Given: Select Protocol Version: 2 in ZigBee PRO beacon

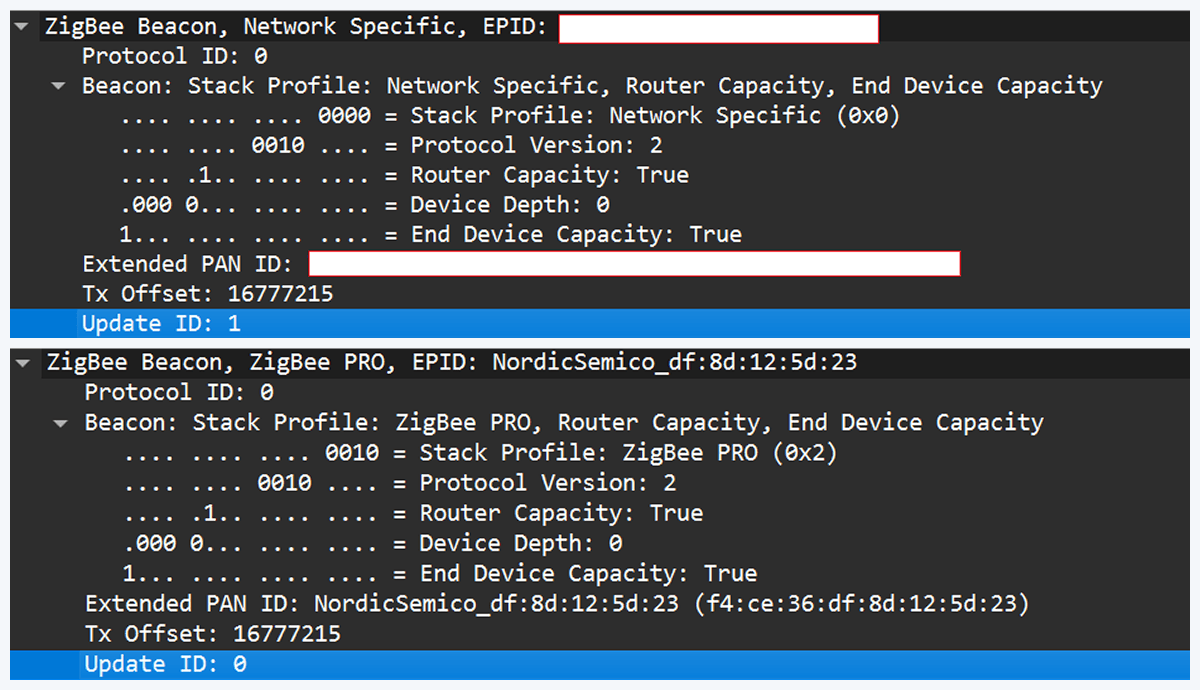Looking at the screenshot, I should coord(547,483).
